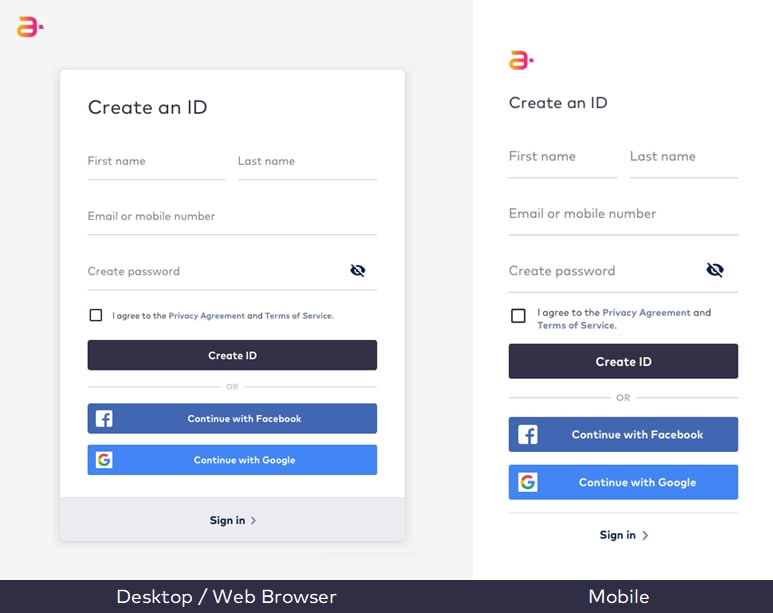Screen dimensions: 773x613
Task: Click the Mobile caption label
Action: pyautogui.click(x=619, y=597)
